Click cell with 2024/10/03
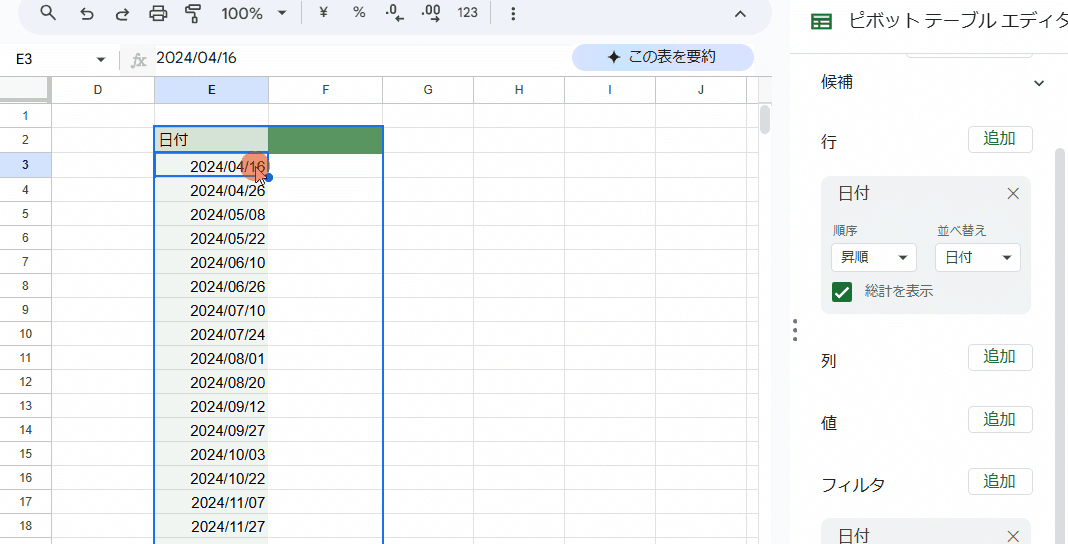Image resolution: width=1068 pixels, height=544 pixels. point(212,454)
